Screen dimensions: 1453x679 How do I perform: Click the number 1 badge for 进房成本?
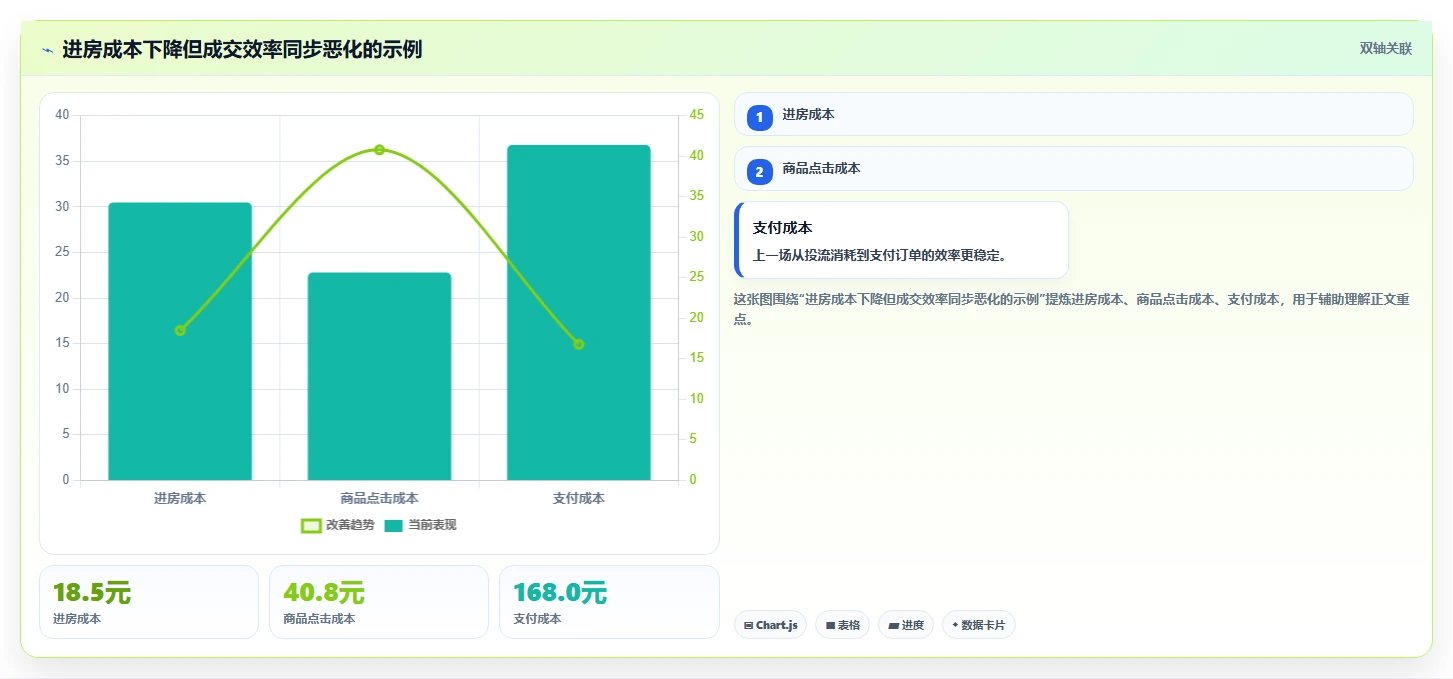point(759,117)
